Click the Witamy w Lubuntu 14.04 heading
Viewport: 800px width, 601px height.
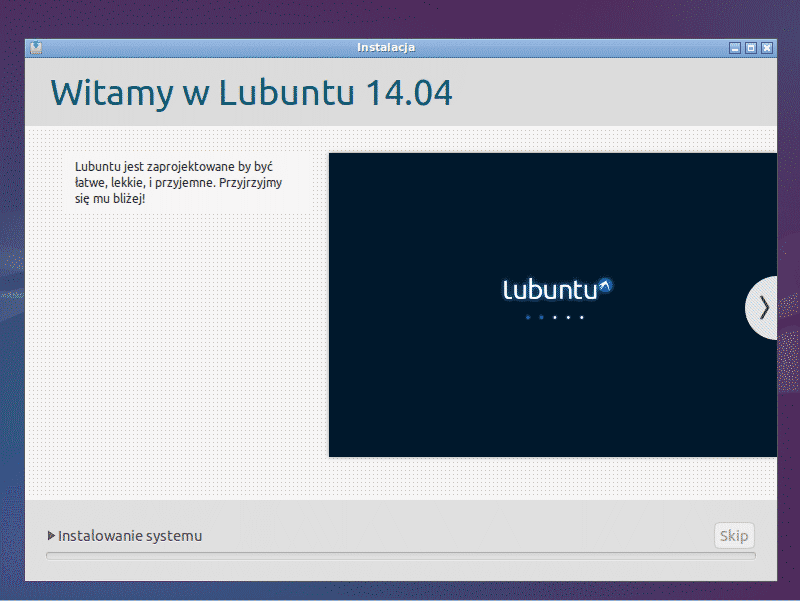(251, 92)
